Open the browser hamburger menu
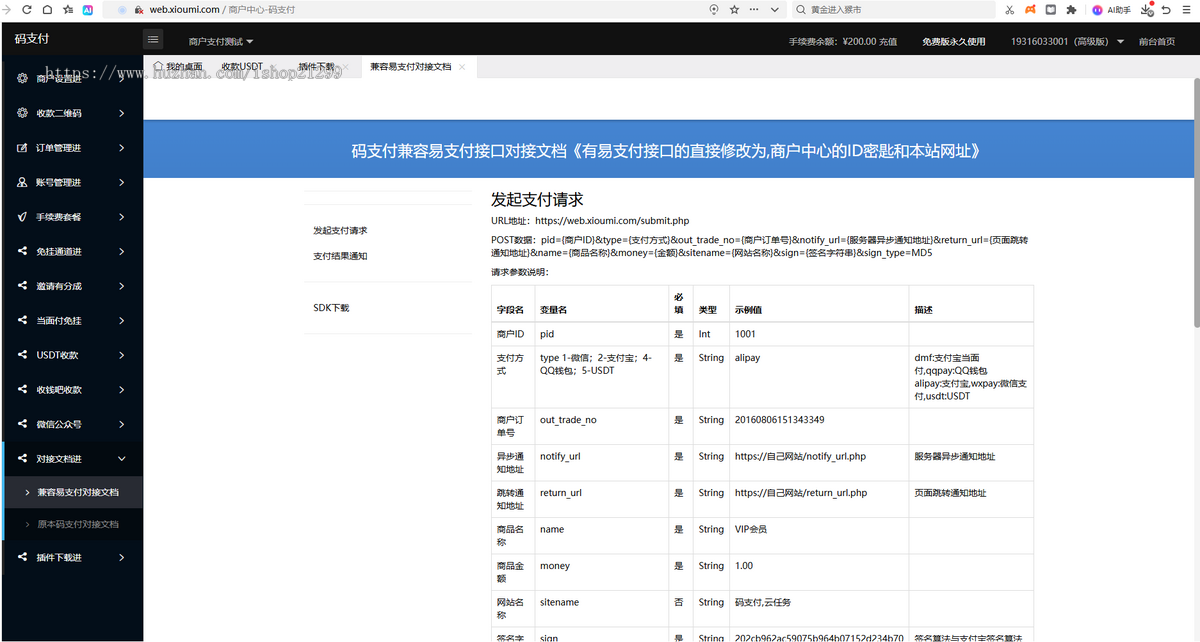This screenshot has width=1200, height=642. (1187, 9)
